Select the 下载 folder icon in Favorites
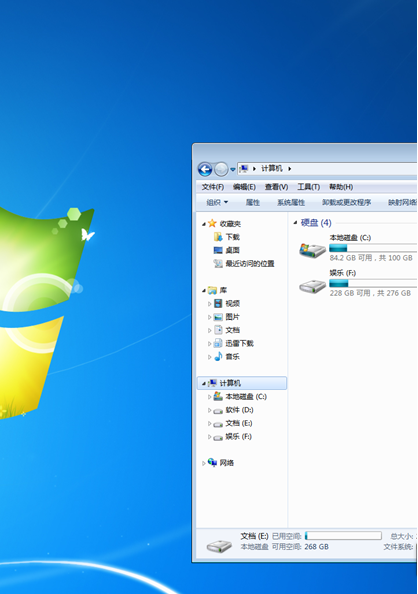The image size is (418, 594). click(x=218, y=237)
